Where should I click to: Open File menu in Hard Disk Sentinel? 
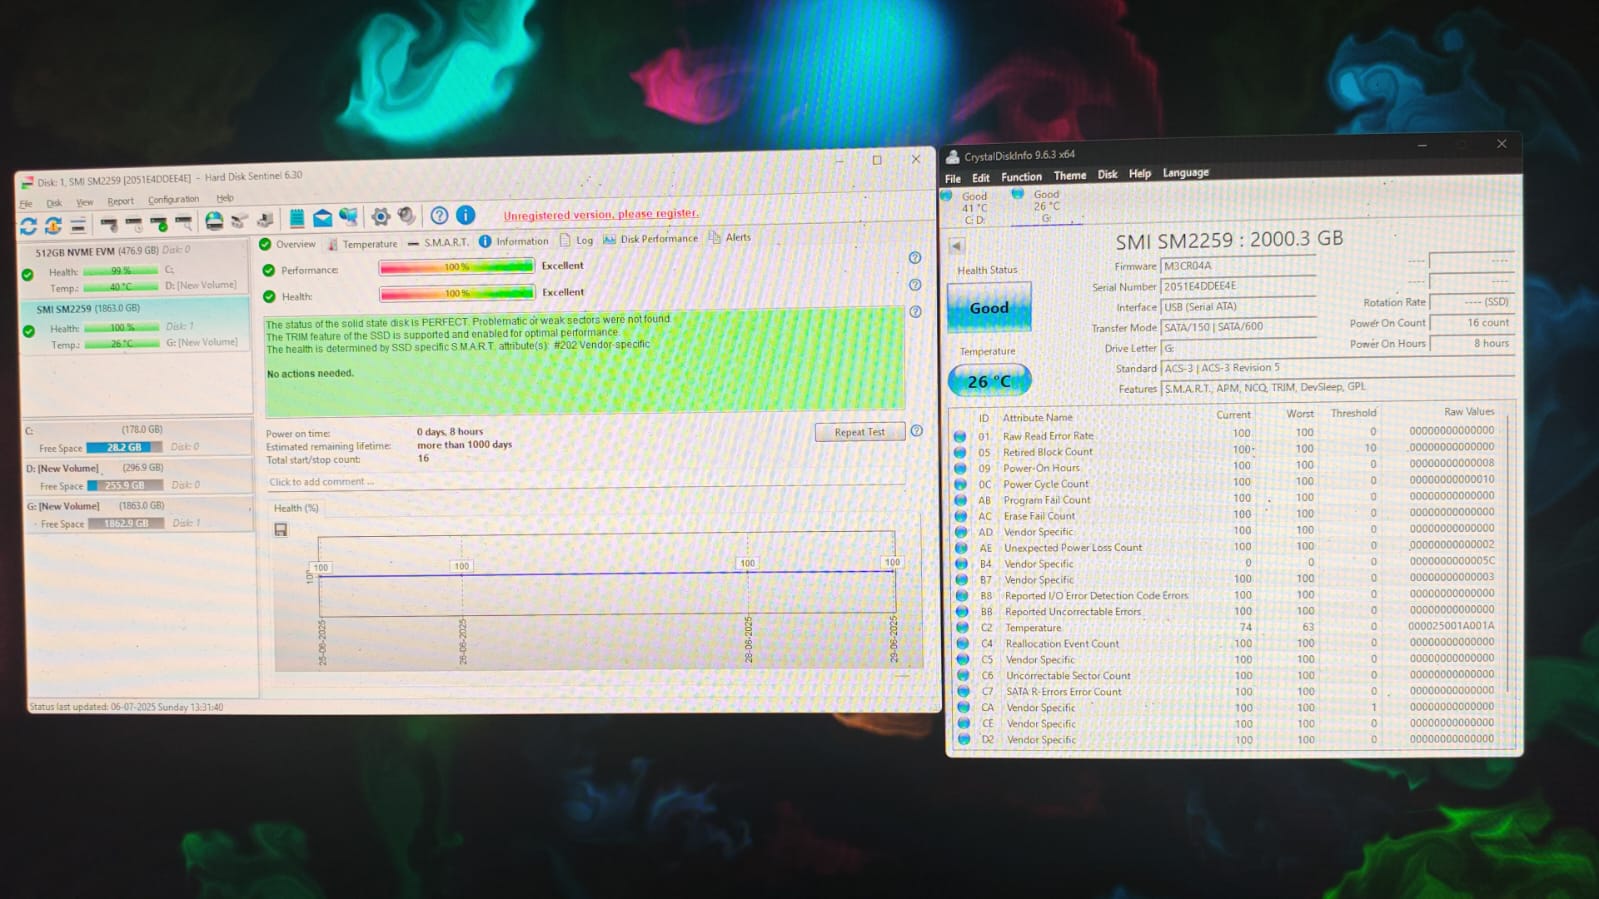[x=26, y=204]
